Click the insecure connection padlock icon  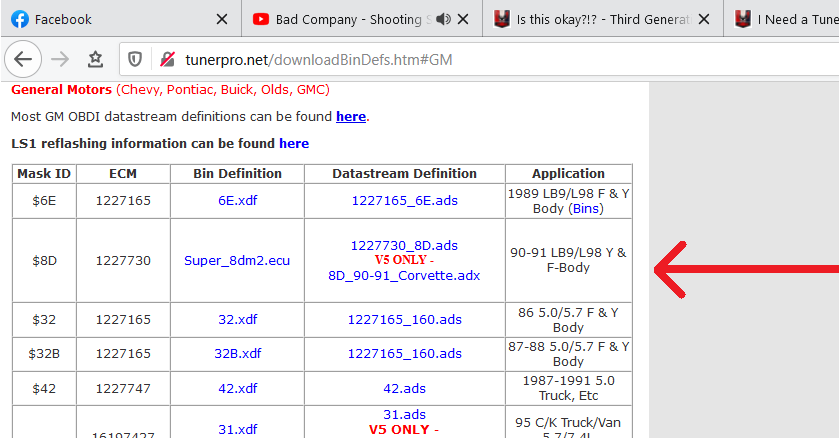pyautogui.click(x=166, y=60)
